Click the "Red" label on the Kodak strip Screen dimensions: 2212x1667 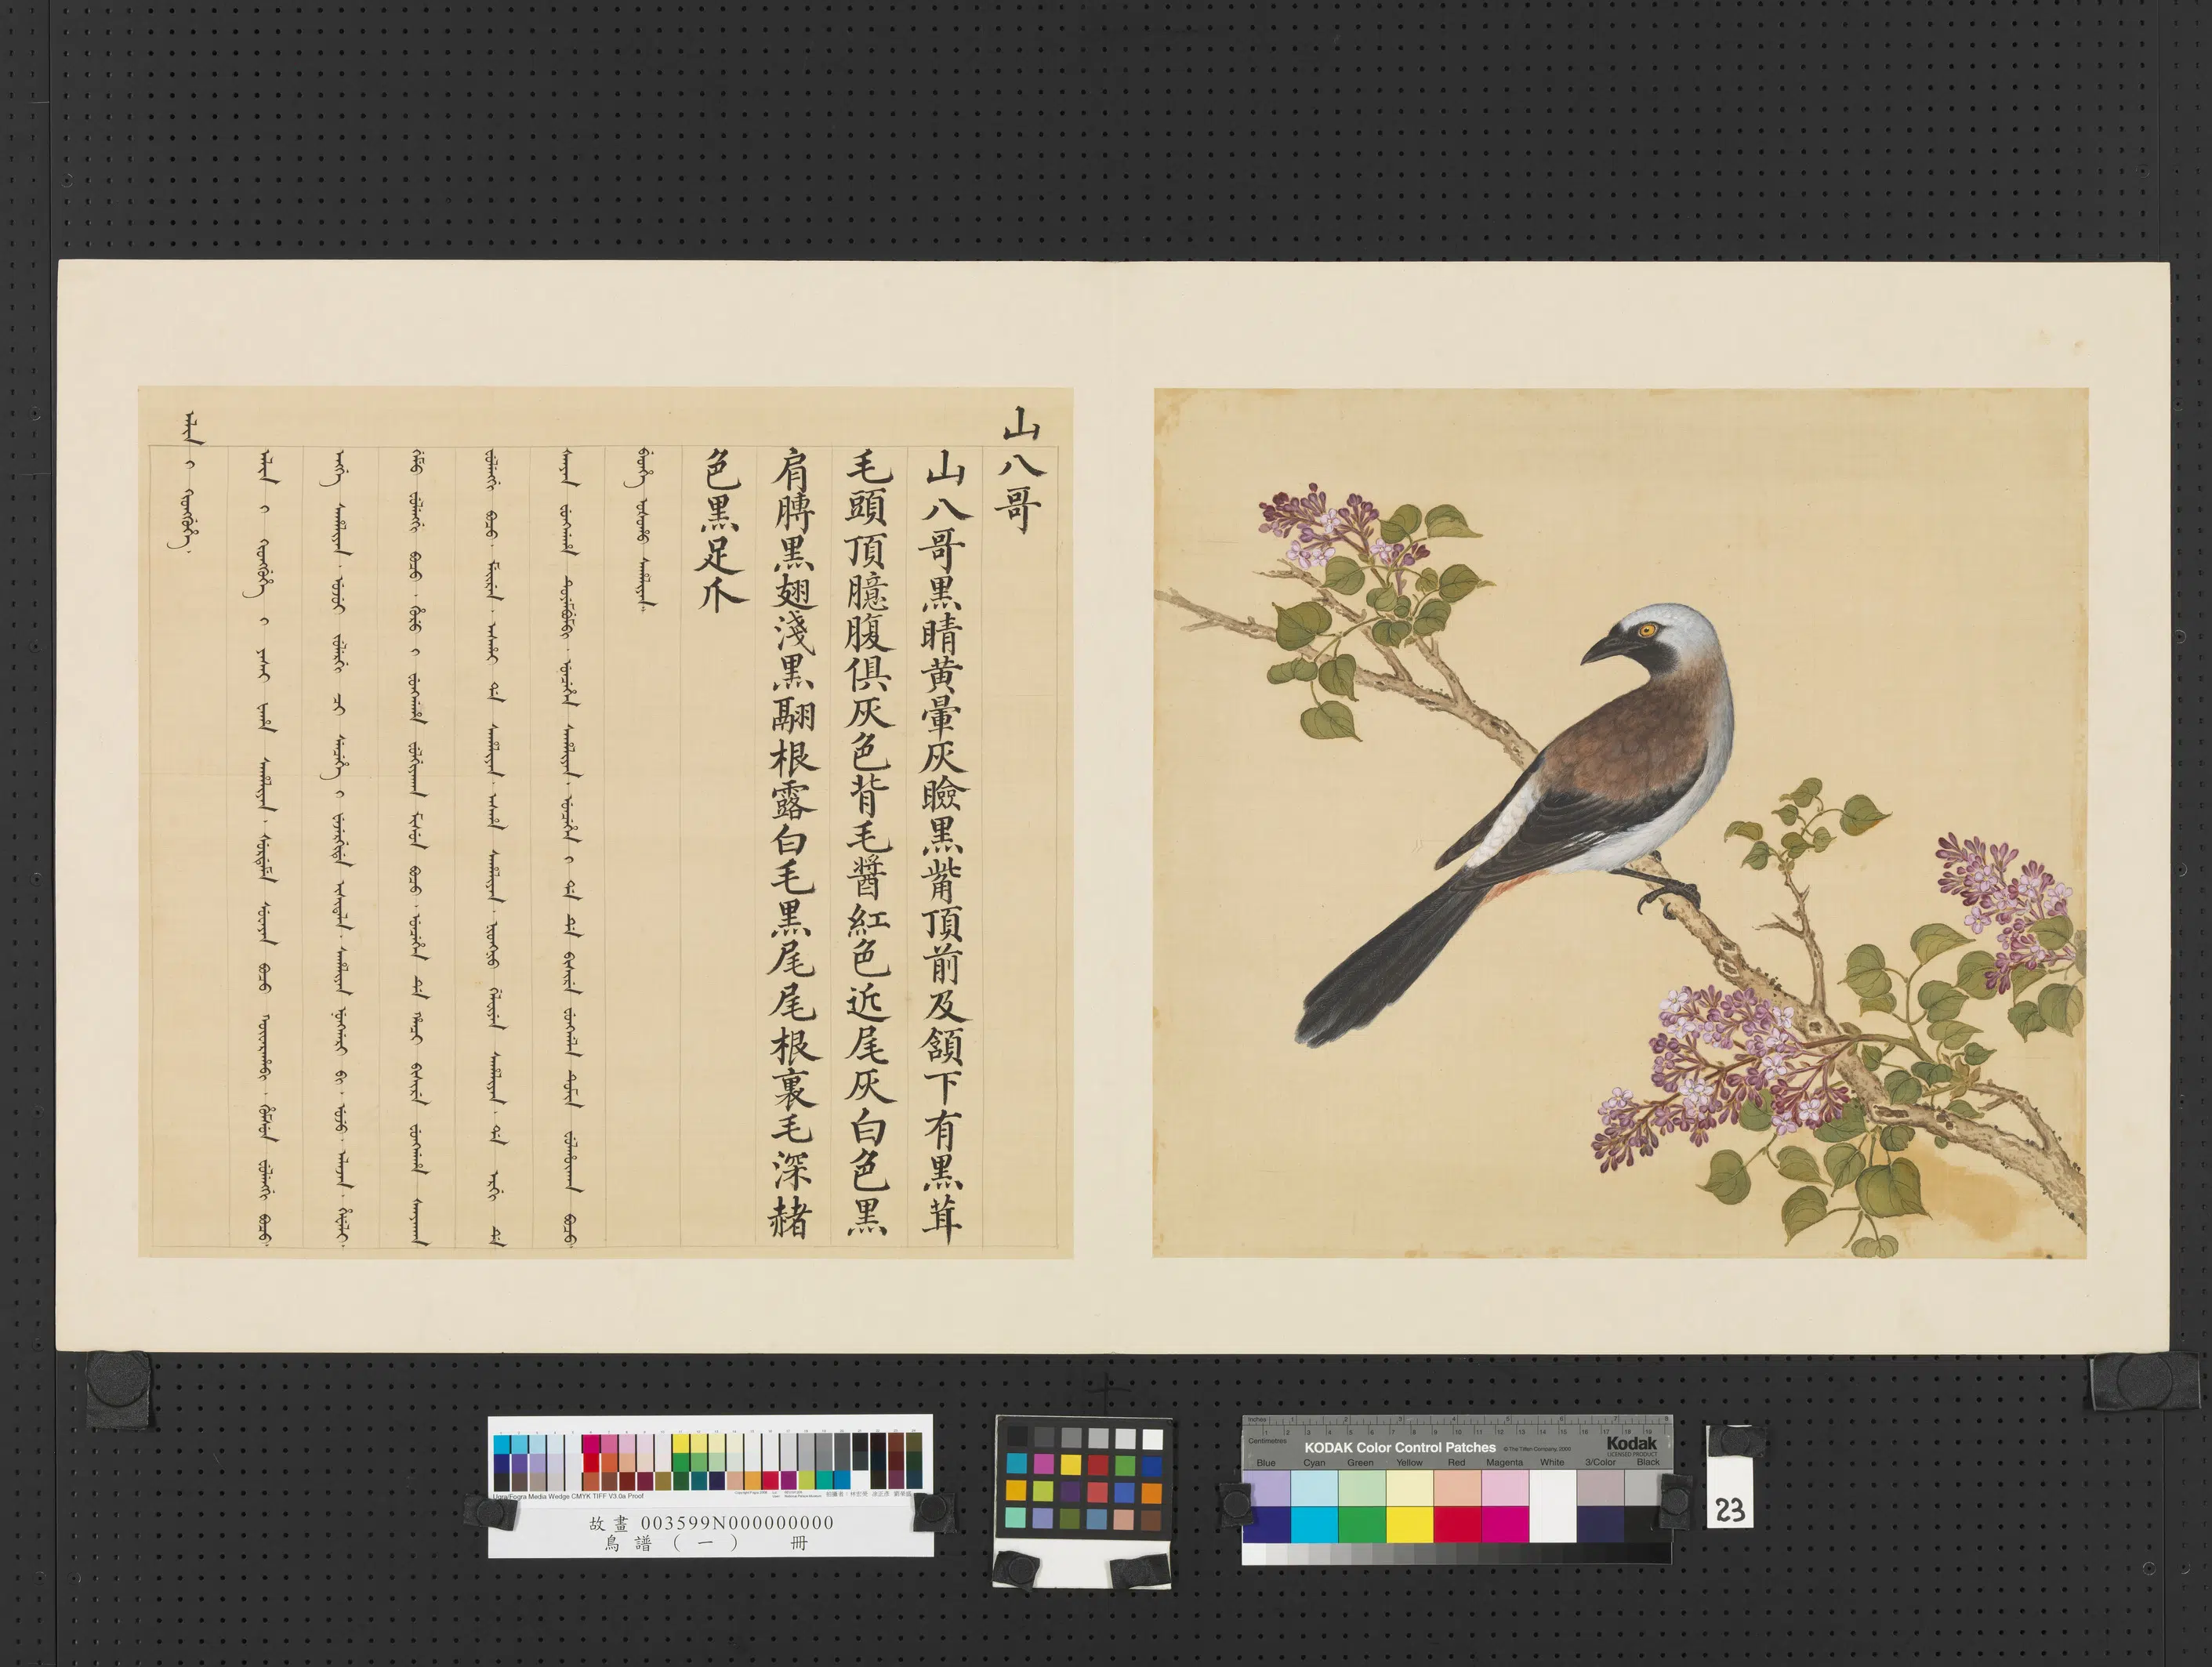(x=1456, y=1462)
